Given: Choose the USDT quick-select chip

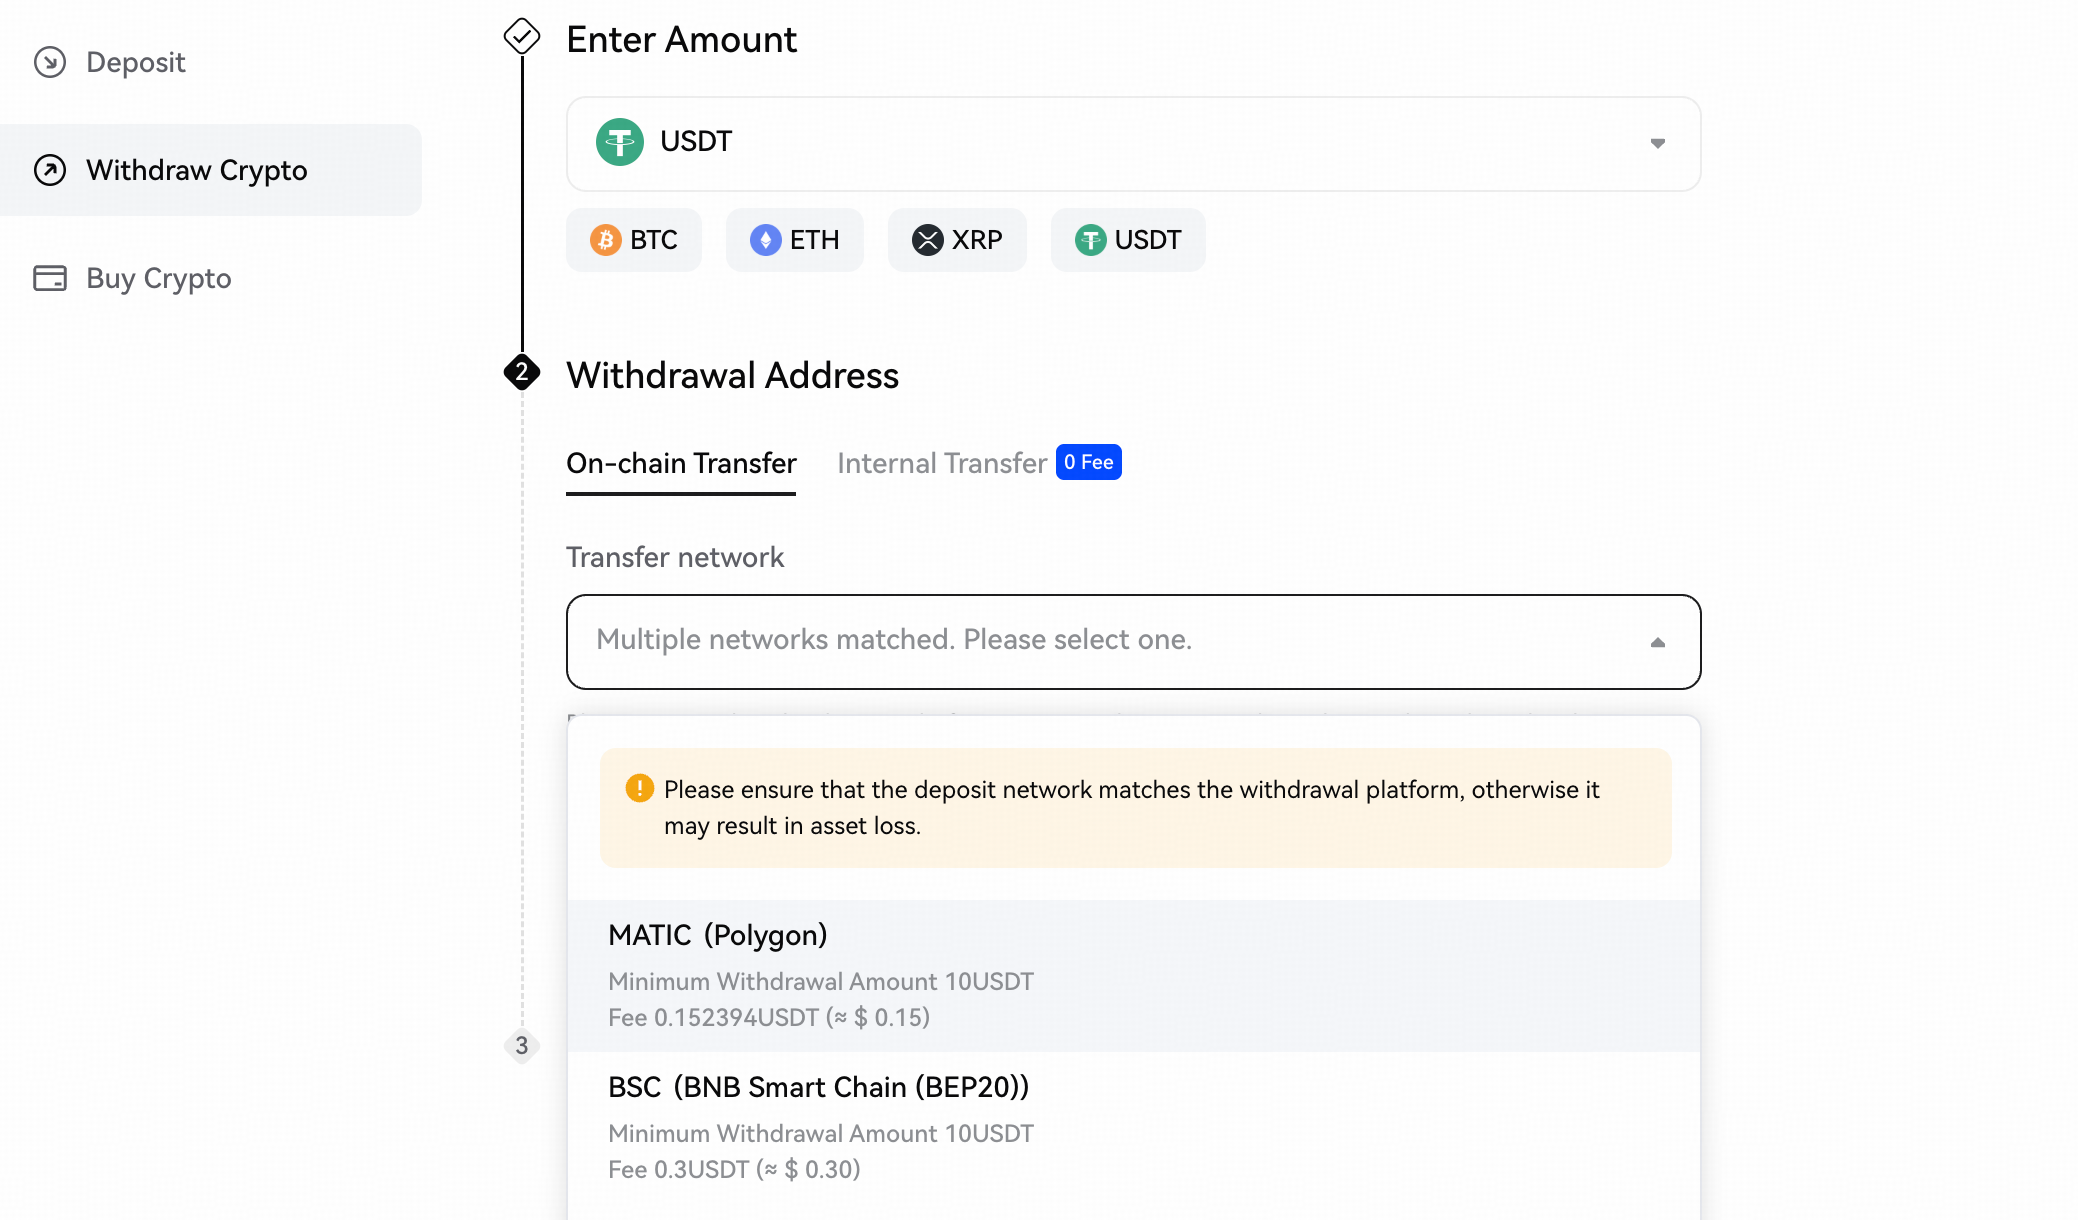Looking at the screenshot, I should click(x=1128, y=240).
